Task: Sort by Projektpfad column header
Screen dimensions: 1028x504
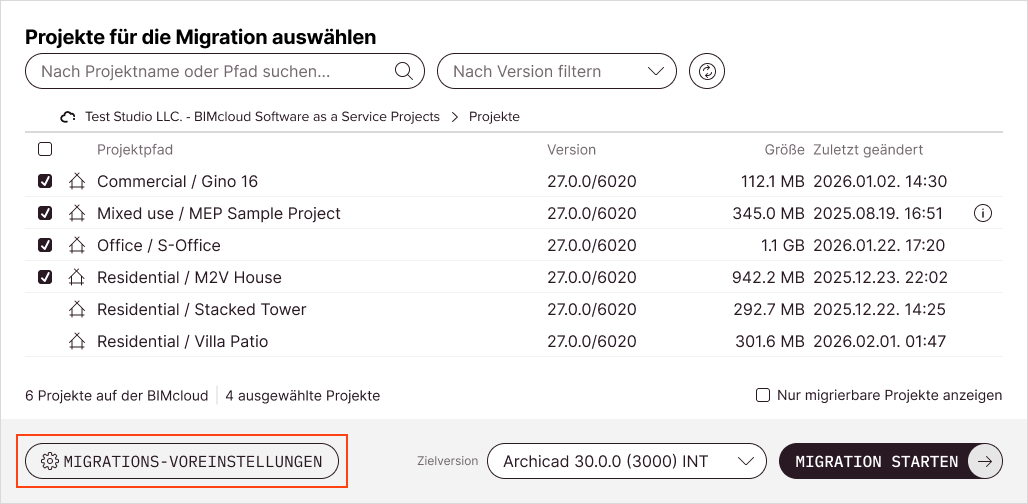Action: [x=135, y=149]
